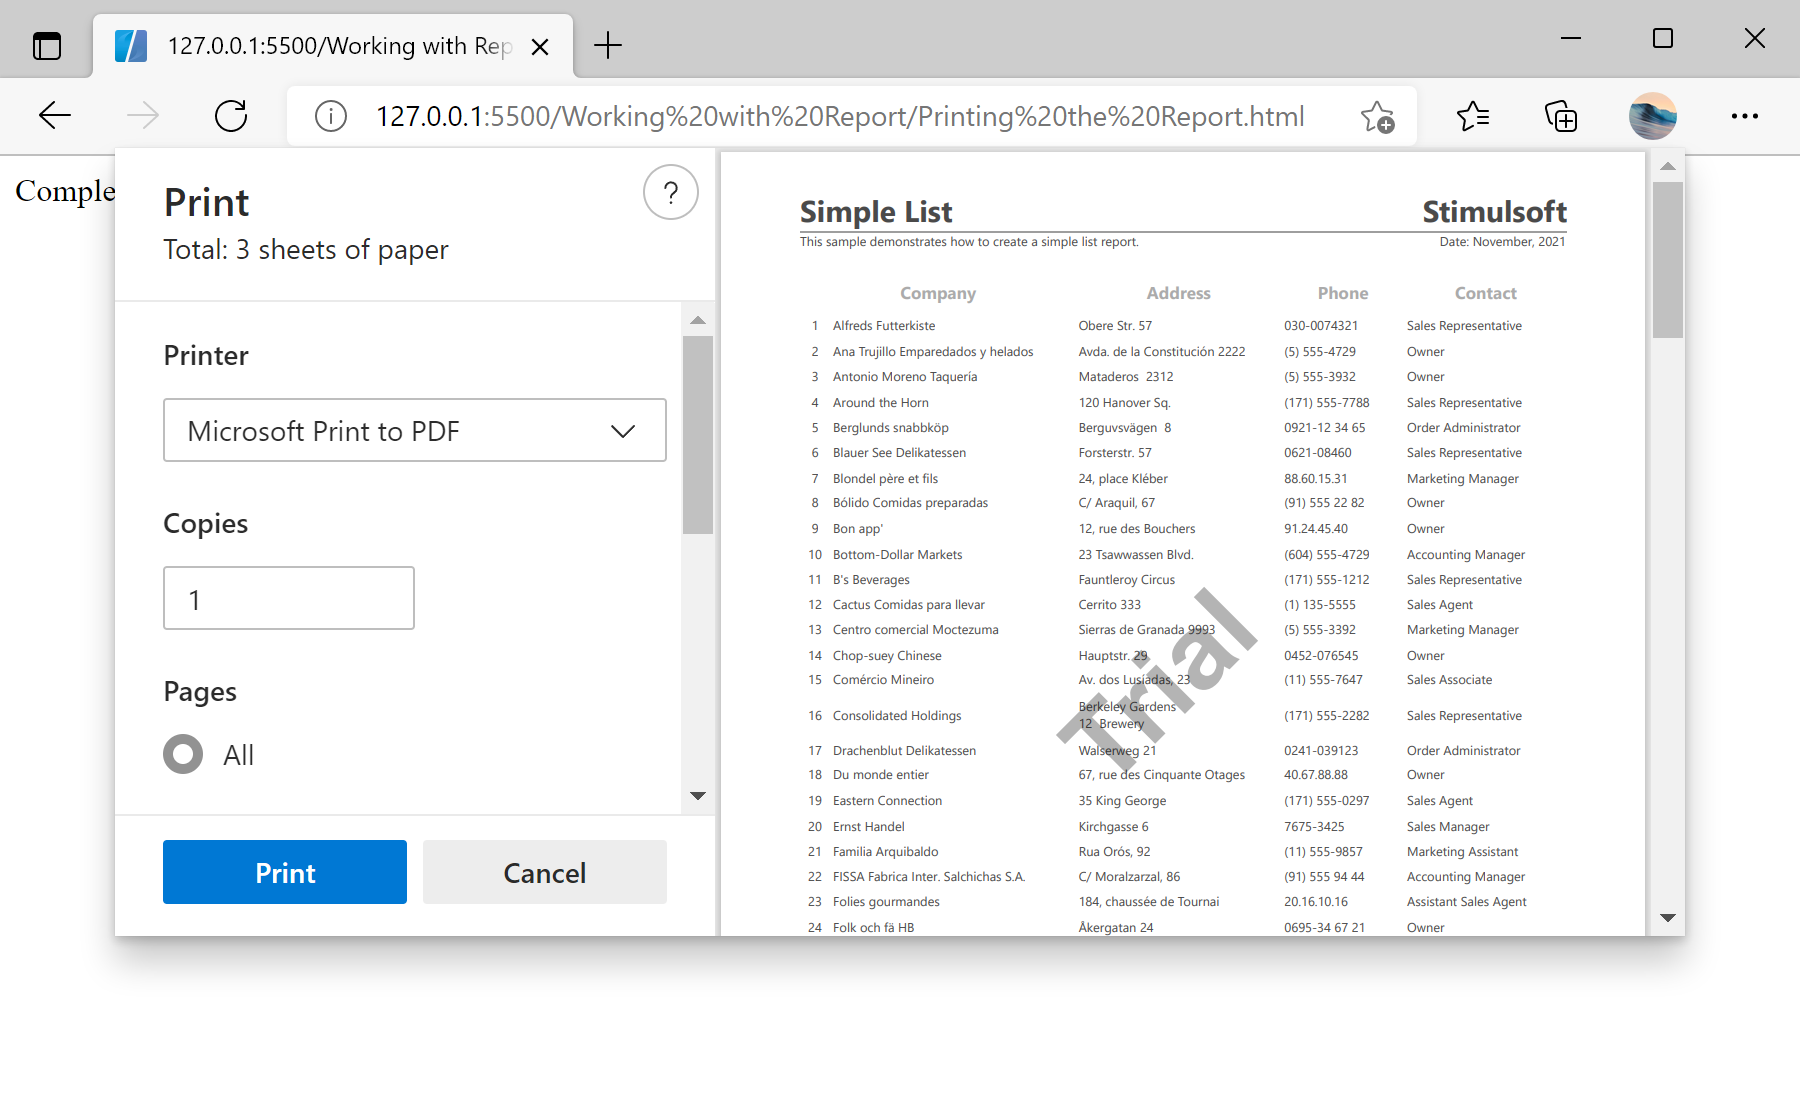Viewport: 1800px width, 1100px height.
Task: Open the print dialog help
Action: tap(670, 192)
